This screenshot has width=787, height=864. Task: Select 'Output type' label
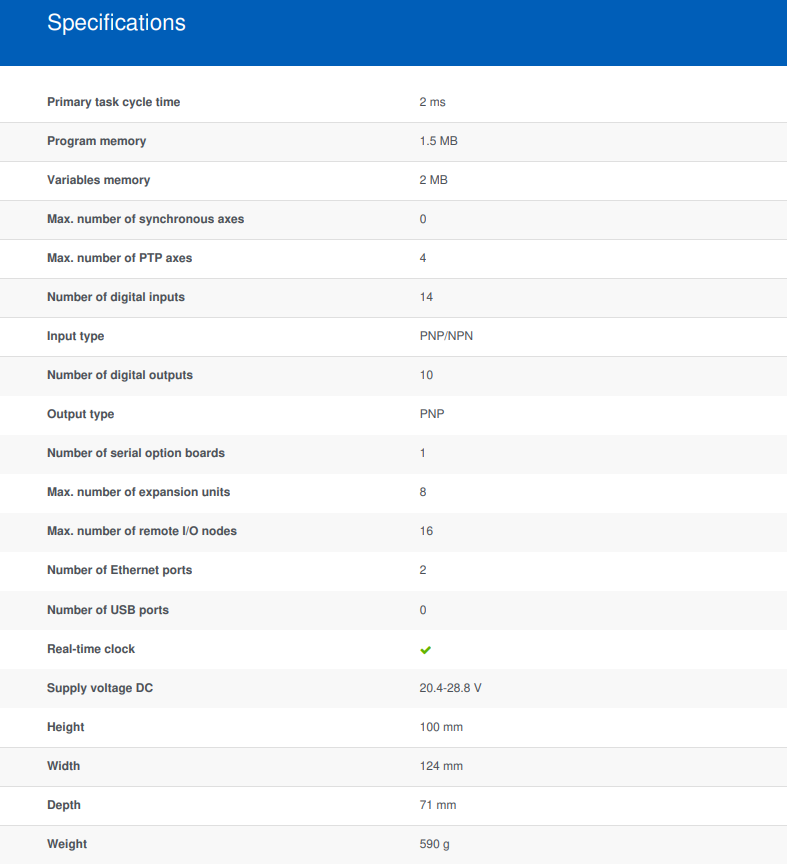coord(80,414)
